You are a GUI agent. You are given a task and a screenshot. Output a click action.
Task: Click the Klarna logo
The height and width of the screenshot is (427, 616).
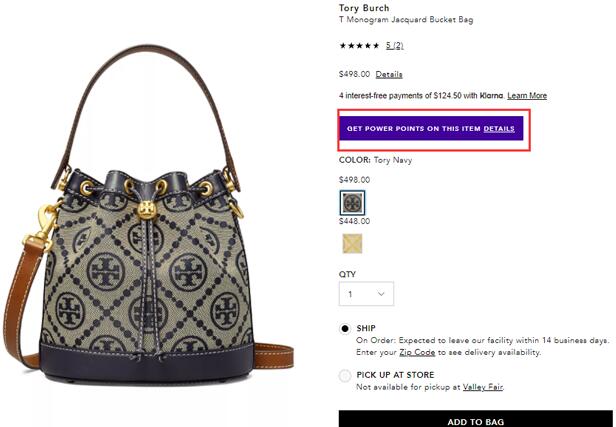[490, 96]
